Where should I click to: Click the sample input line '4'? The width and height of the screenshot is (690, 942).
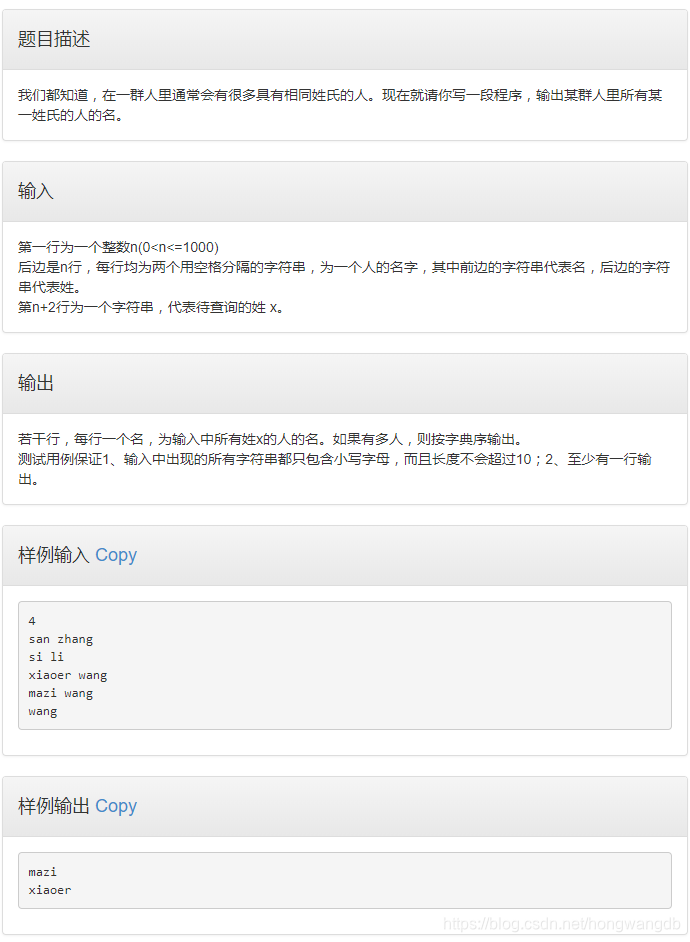pyautogui.click(x=32, y=621)
